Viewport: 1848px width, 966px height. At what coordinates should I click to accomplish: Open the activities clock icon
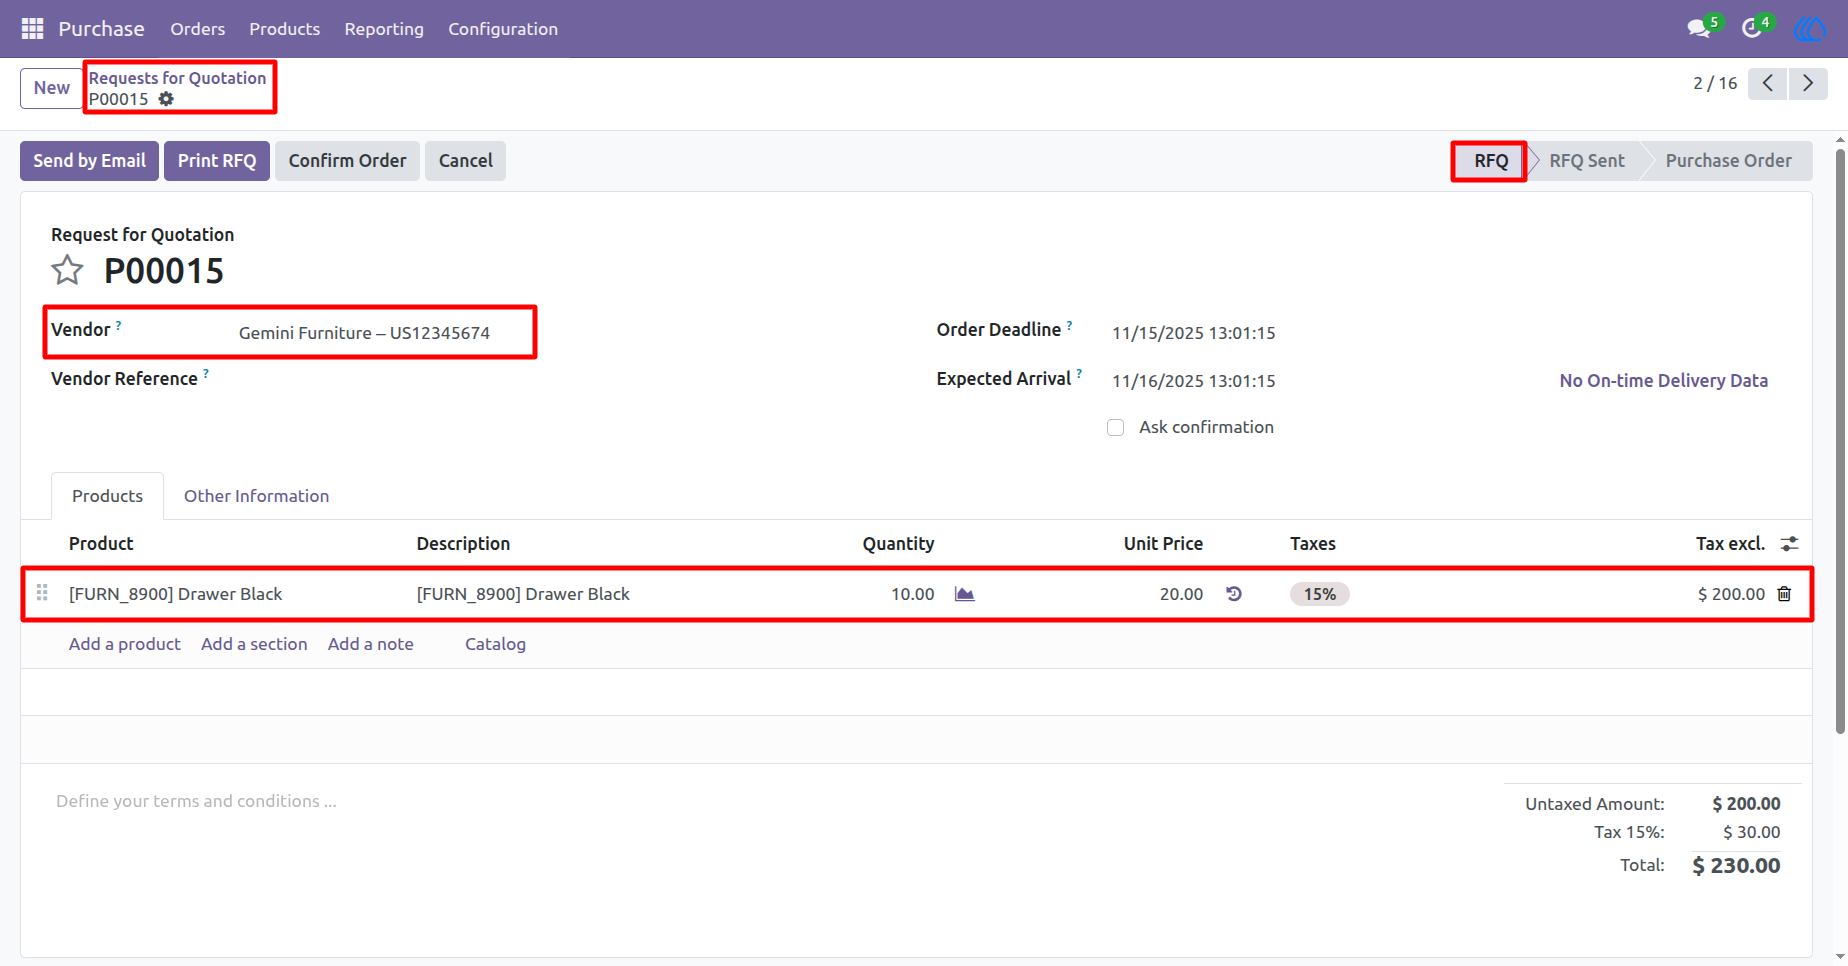[1751, 29]
